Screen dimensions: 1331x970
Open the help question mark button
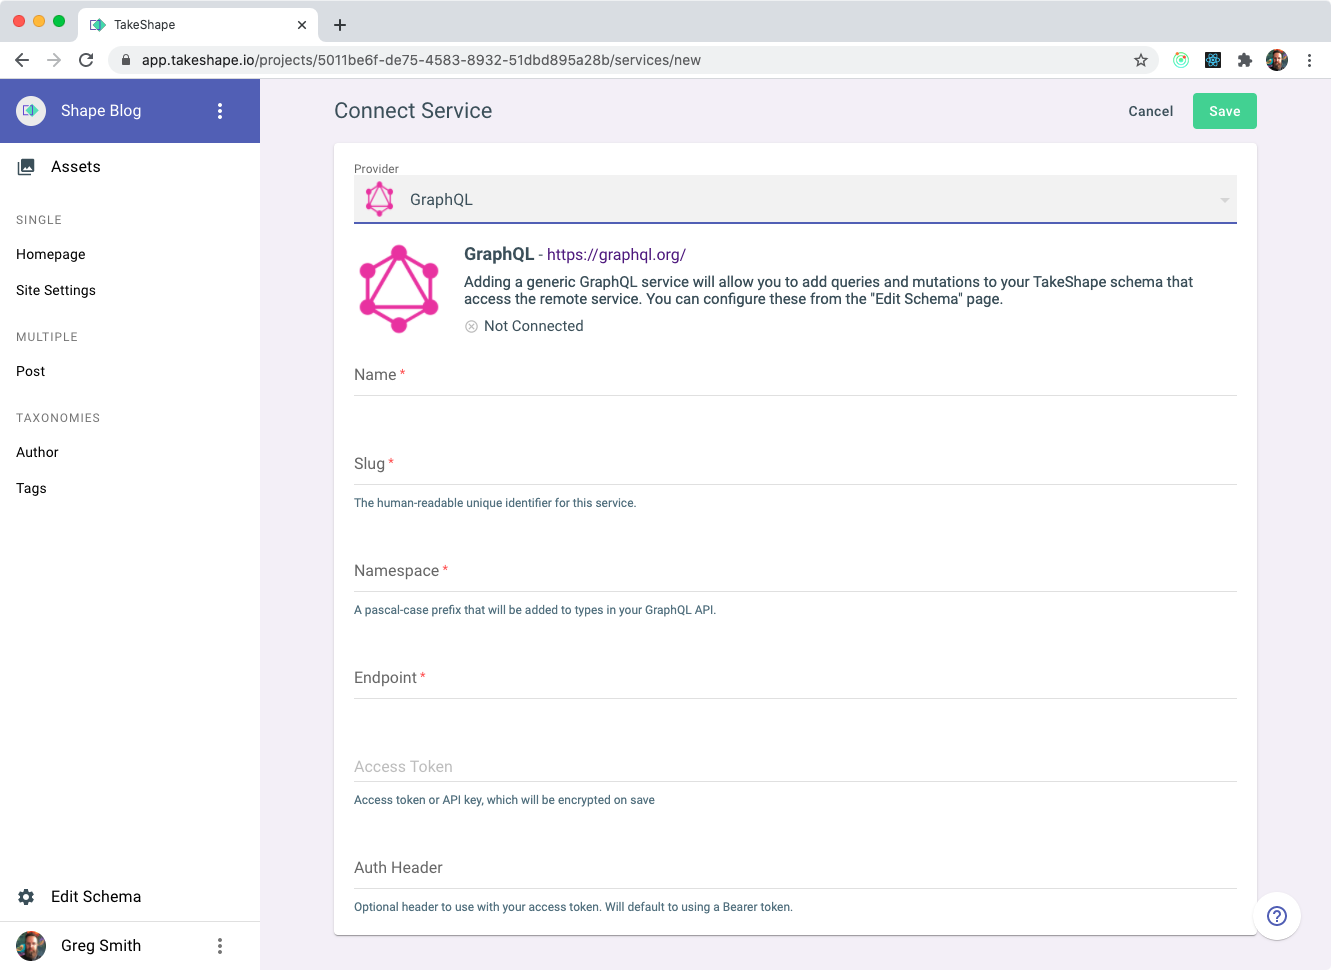[1277, 916]
